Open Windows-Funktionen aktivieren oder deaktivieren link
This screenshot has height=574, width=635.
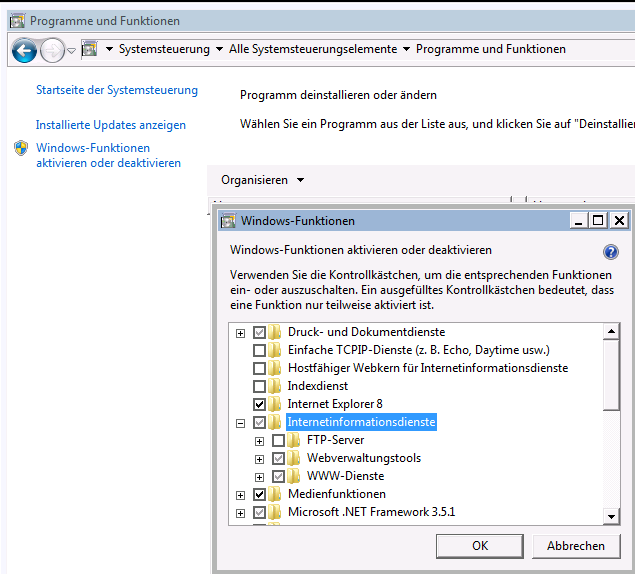pos(108,155)
